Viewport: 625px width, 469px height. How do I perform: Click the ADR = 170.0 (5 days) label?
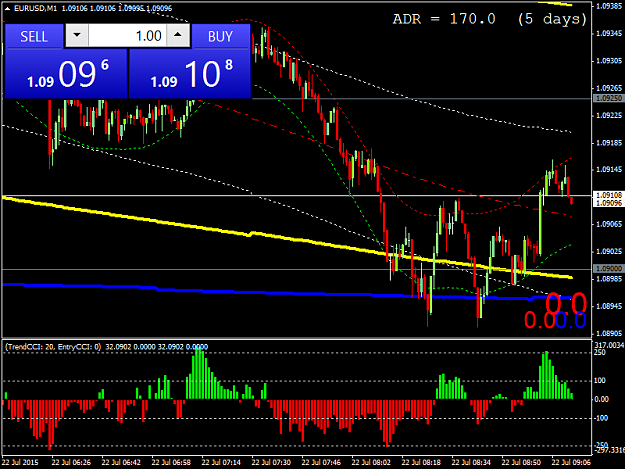click(x=490, y=19)
